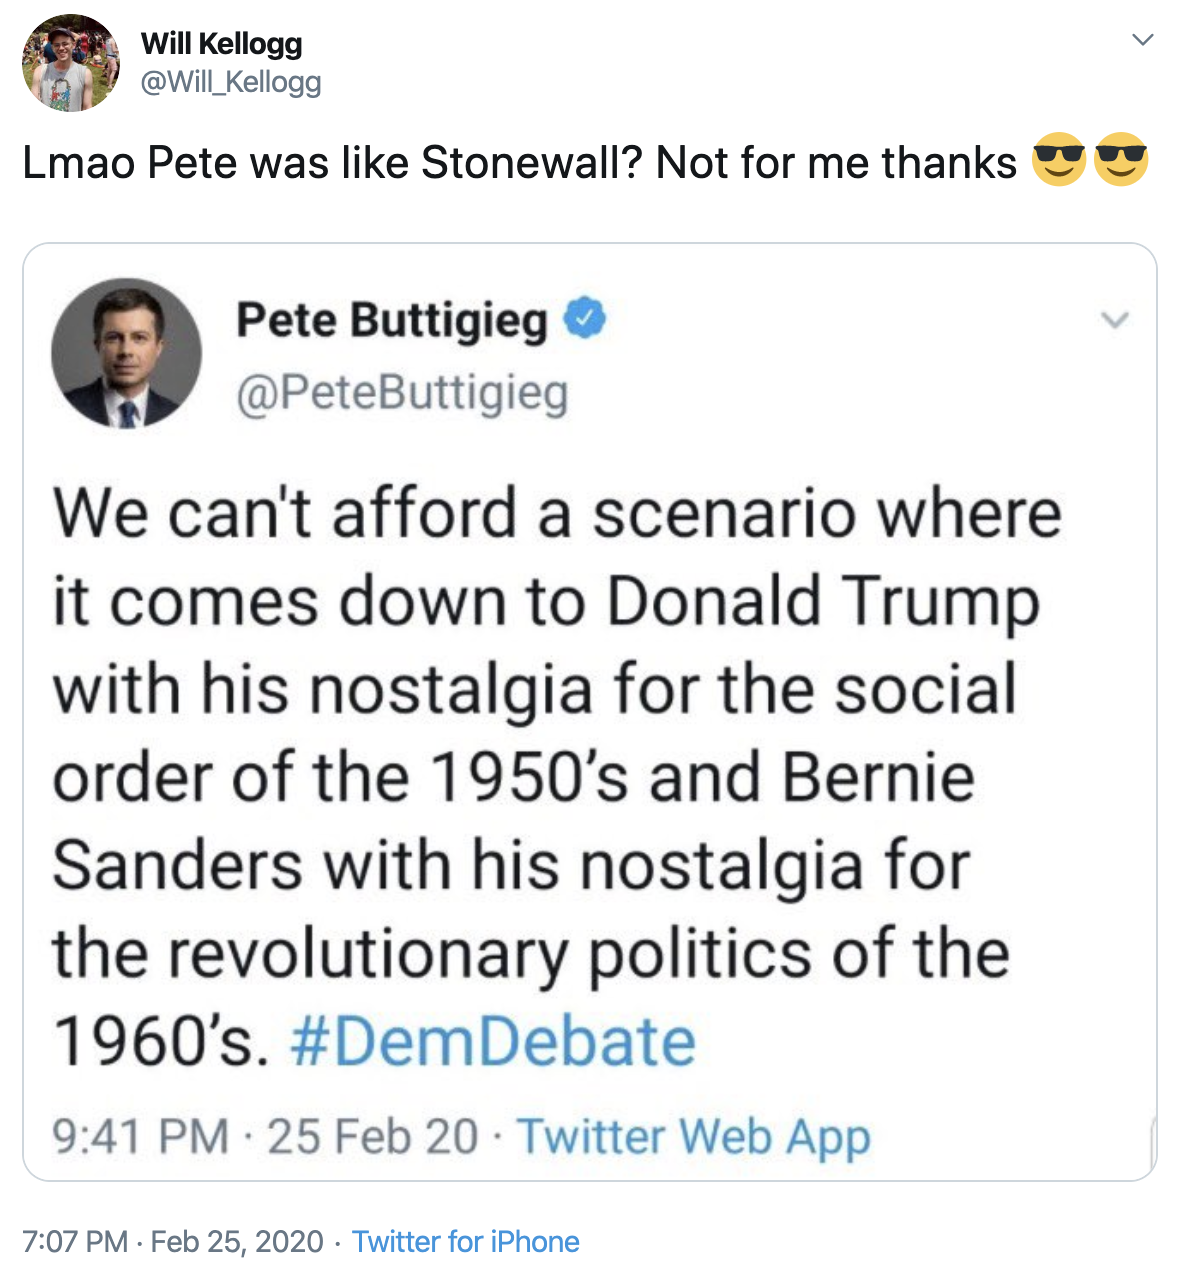Open the #DemDebate hashtag

coord(492,1041)
